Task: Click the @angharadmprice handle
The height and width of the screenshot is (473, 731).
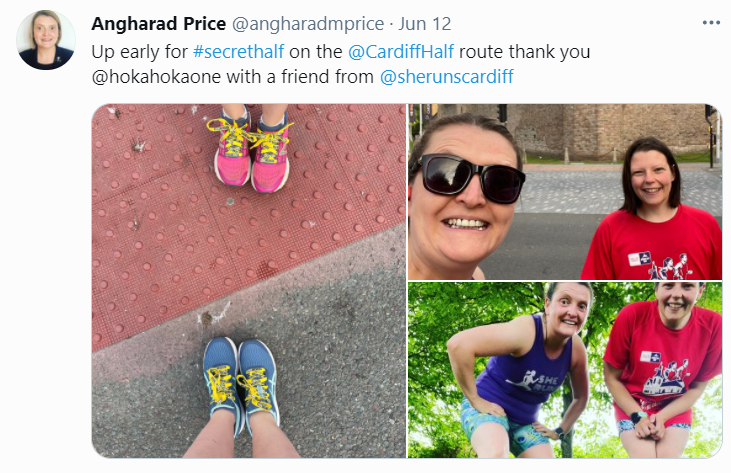Action: pyautogui.click(x=308, y=24)
